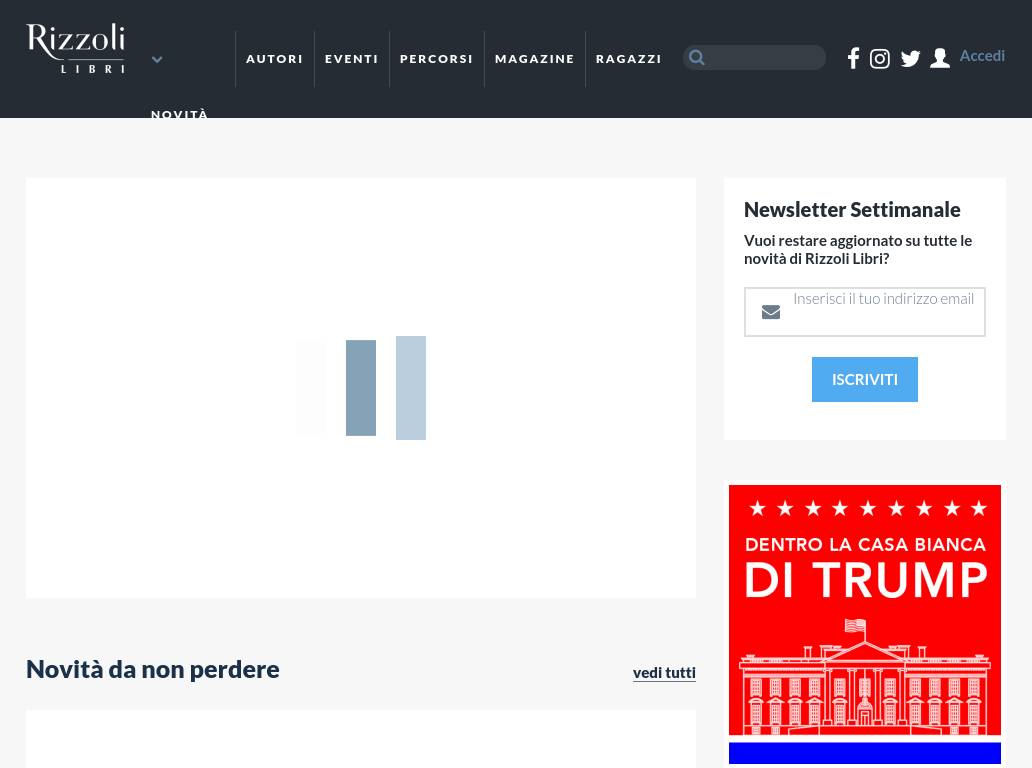Viewport: 1032px width, 768px height.
Task: Go to the Autori section
Action: [x=274, y=59]
